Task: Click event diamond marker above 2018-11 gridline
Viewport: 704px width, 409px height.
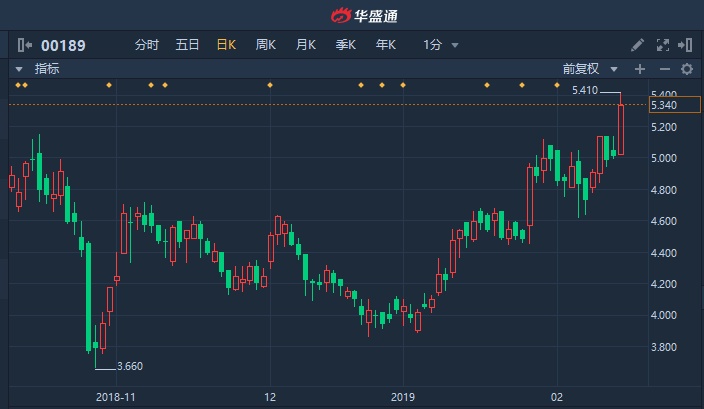Action: [x=109, y=85]
